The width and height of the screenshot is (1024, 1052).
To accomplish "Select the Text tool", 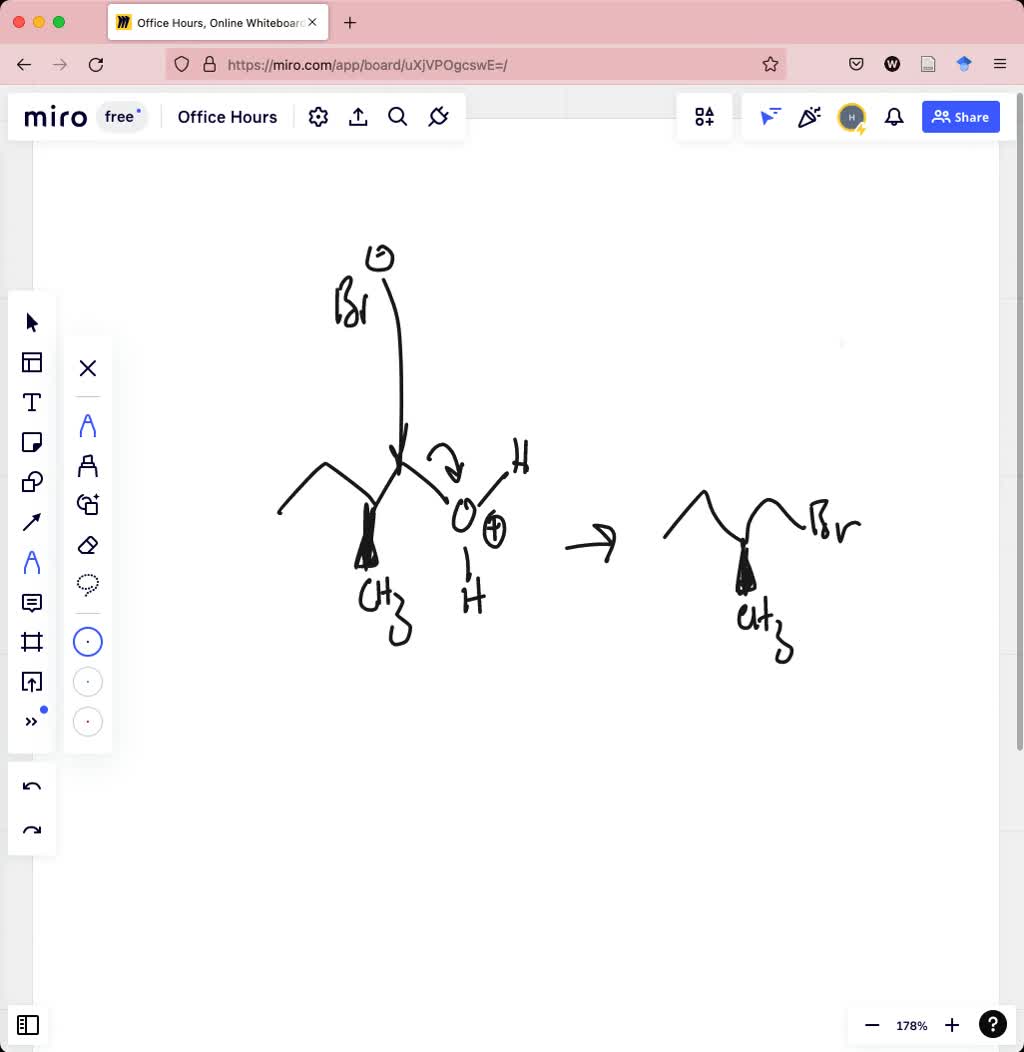I will pyautogui.click(x=32, y=402).
